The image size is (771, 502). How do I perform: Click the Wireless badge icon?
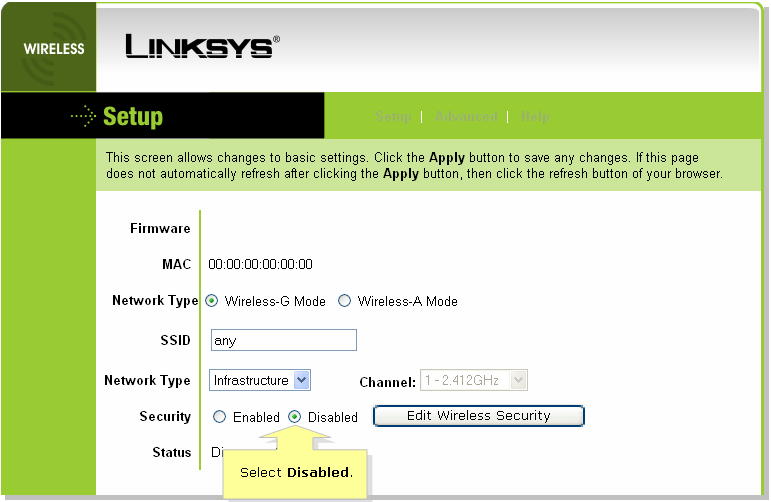tap(49, 47)
